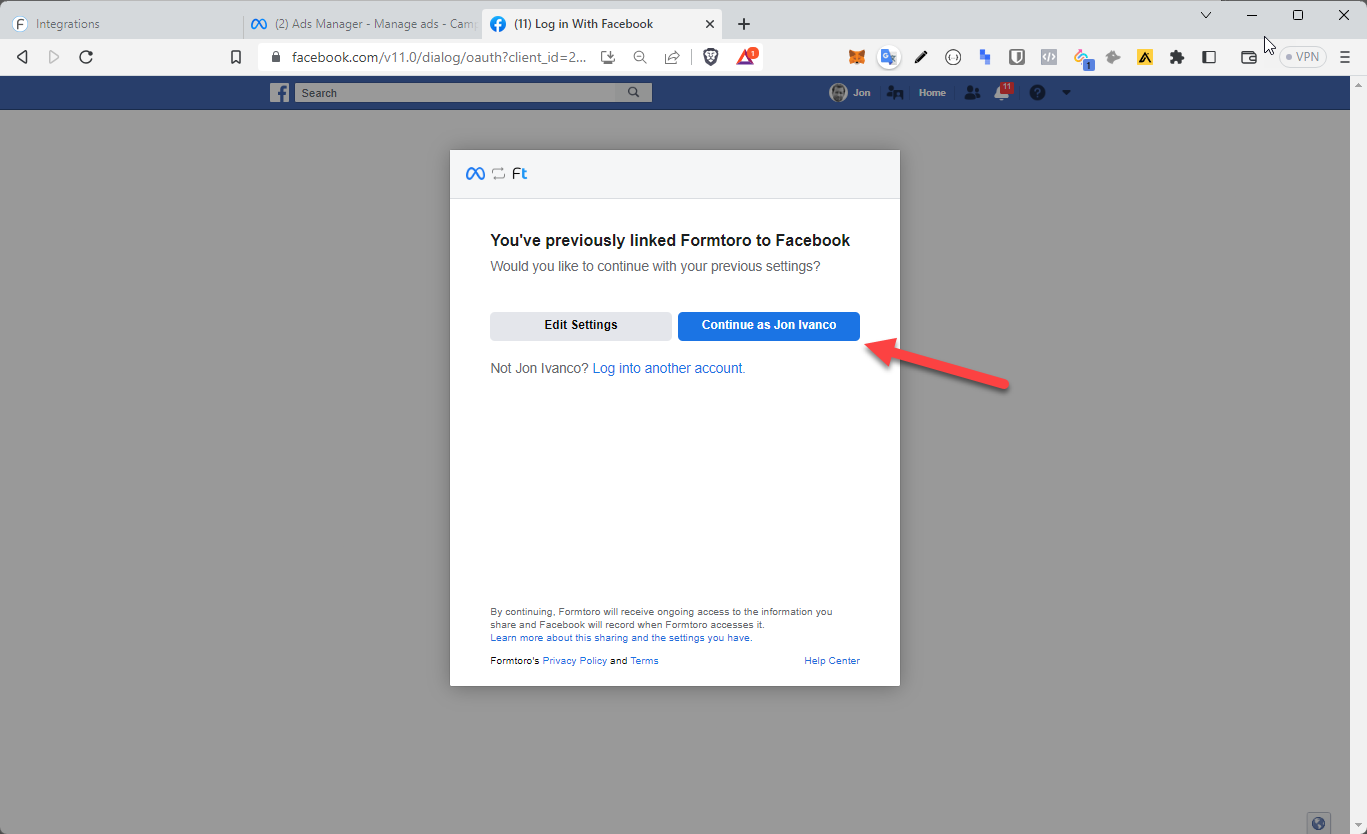
Task: Click the Facebook search magnifier button
Action: pos(634,93)
